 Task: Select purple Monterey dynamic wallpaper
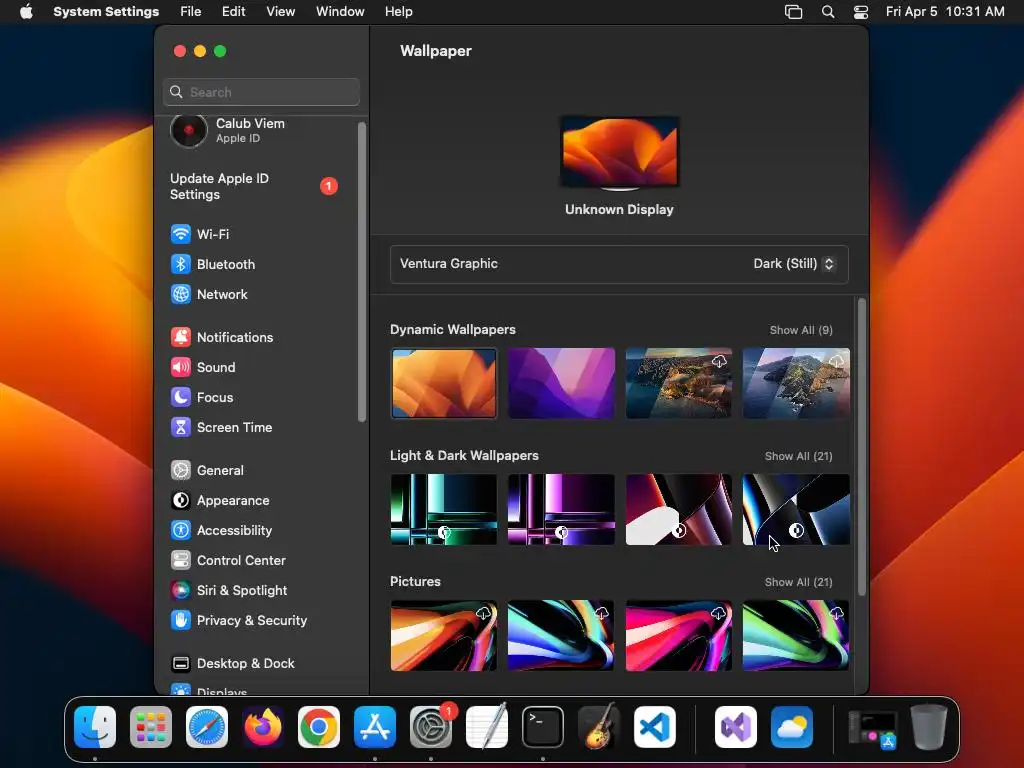(562, 383)
